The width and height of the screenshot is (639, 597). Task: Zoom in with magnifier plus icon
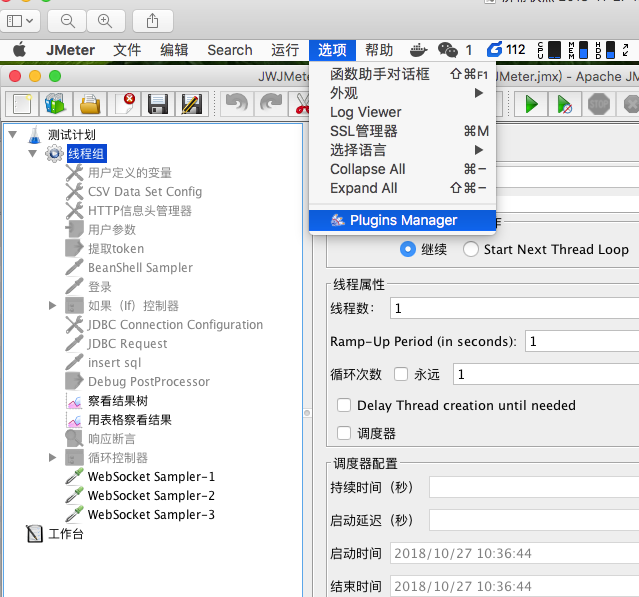(x=105, y=21)
